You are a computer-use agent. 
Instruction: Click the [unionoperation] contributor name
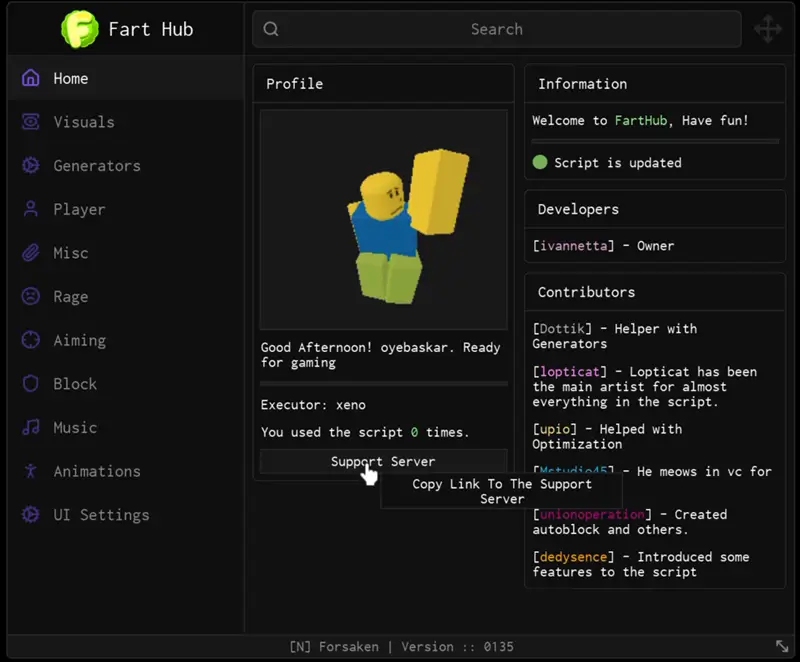592,514
